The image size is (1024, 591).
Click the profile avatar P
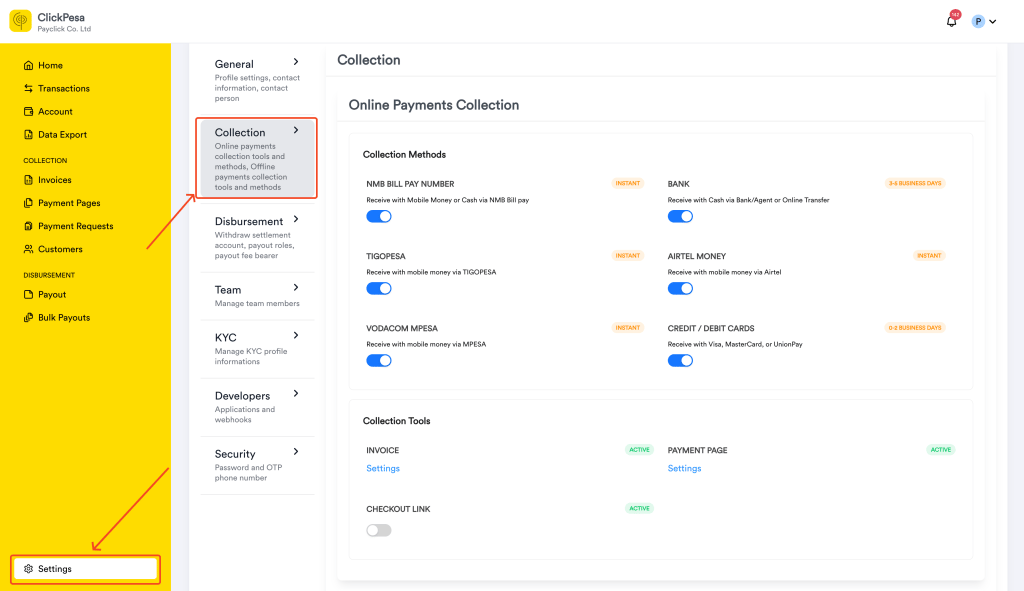click(x=978, y=22)
